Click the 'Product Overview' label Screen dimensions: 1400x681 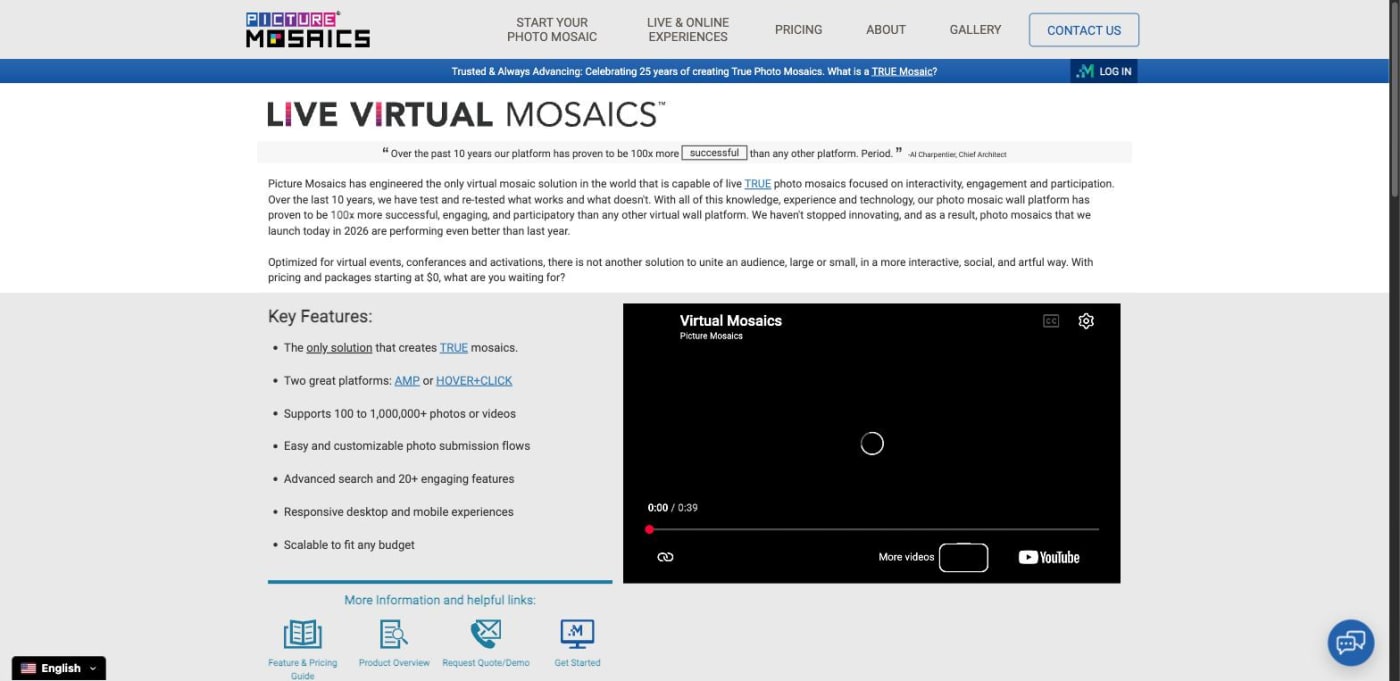tap(394, 663)
